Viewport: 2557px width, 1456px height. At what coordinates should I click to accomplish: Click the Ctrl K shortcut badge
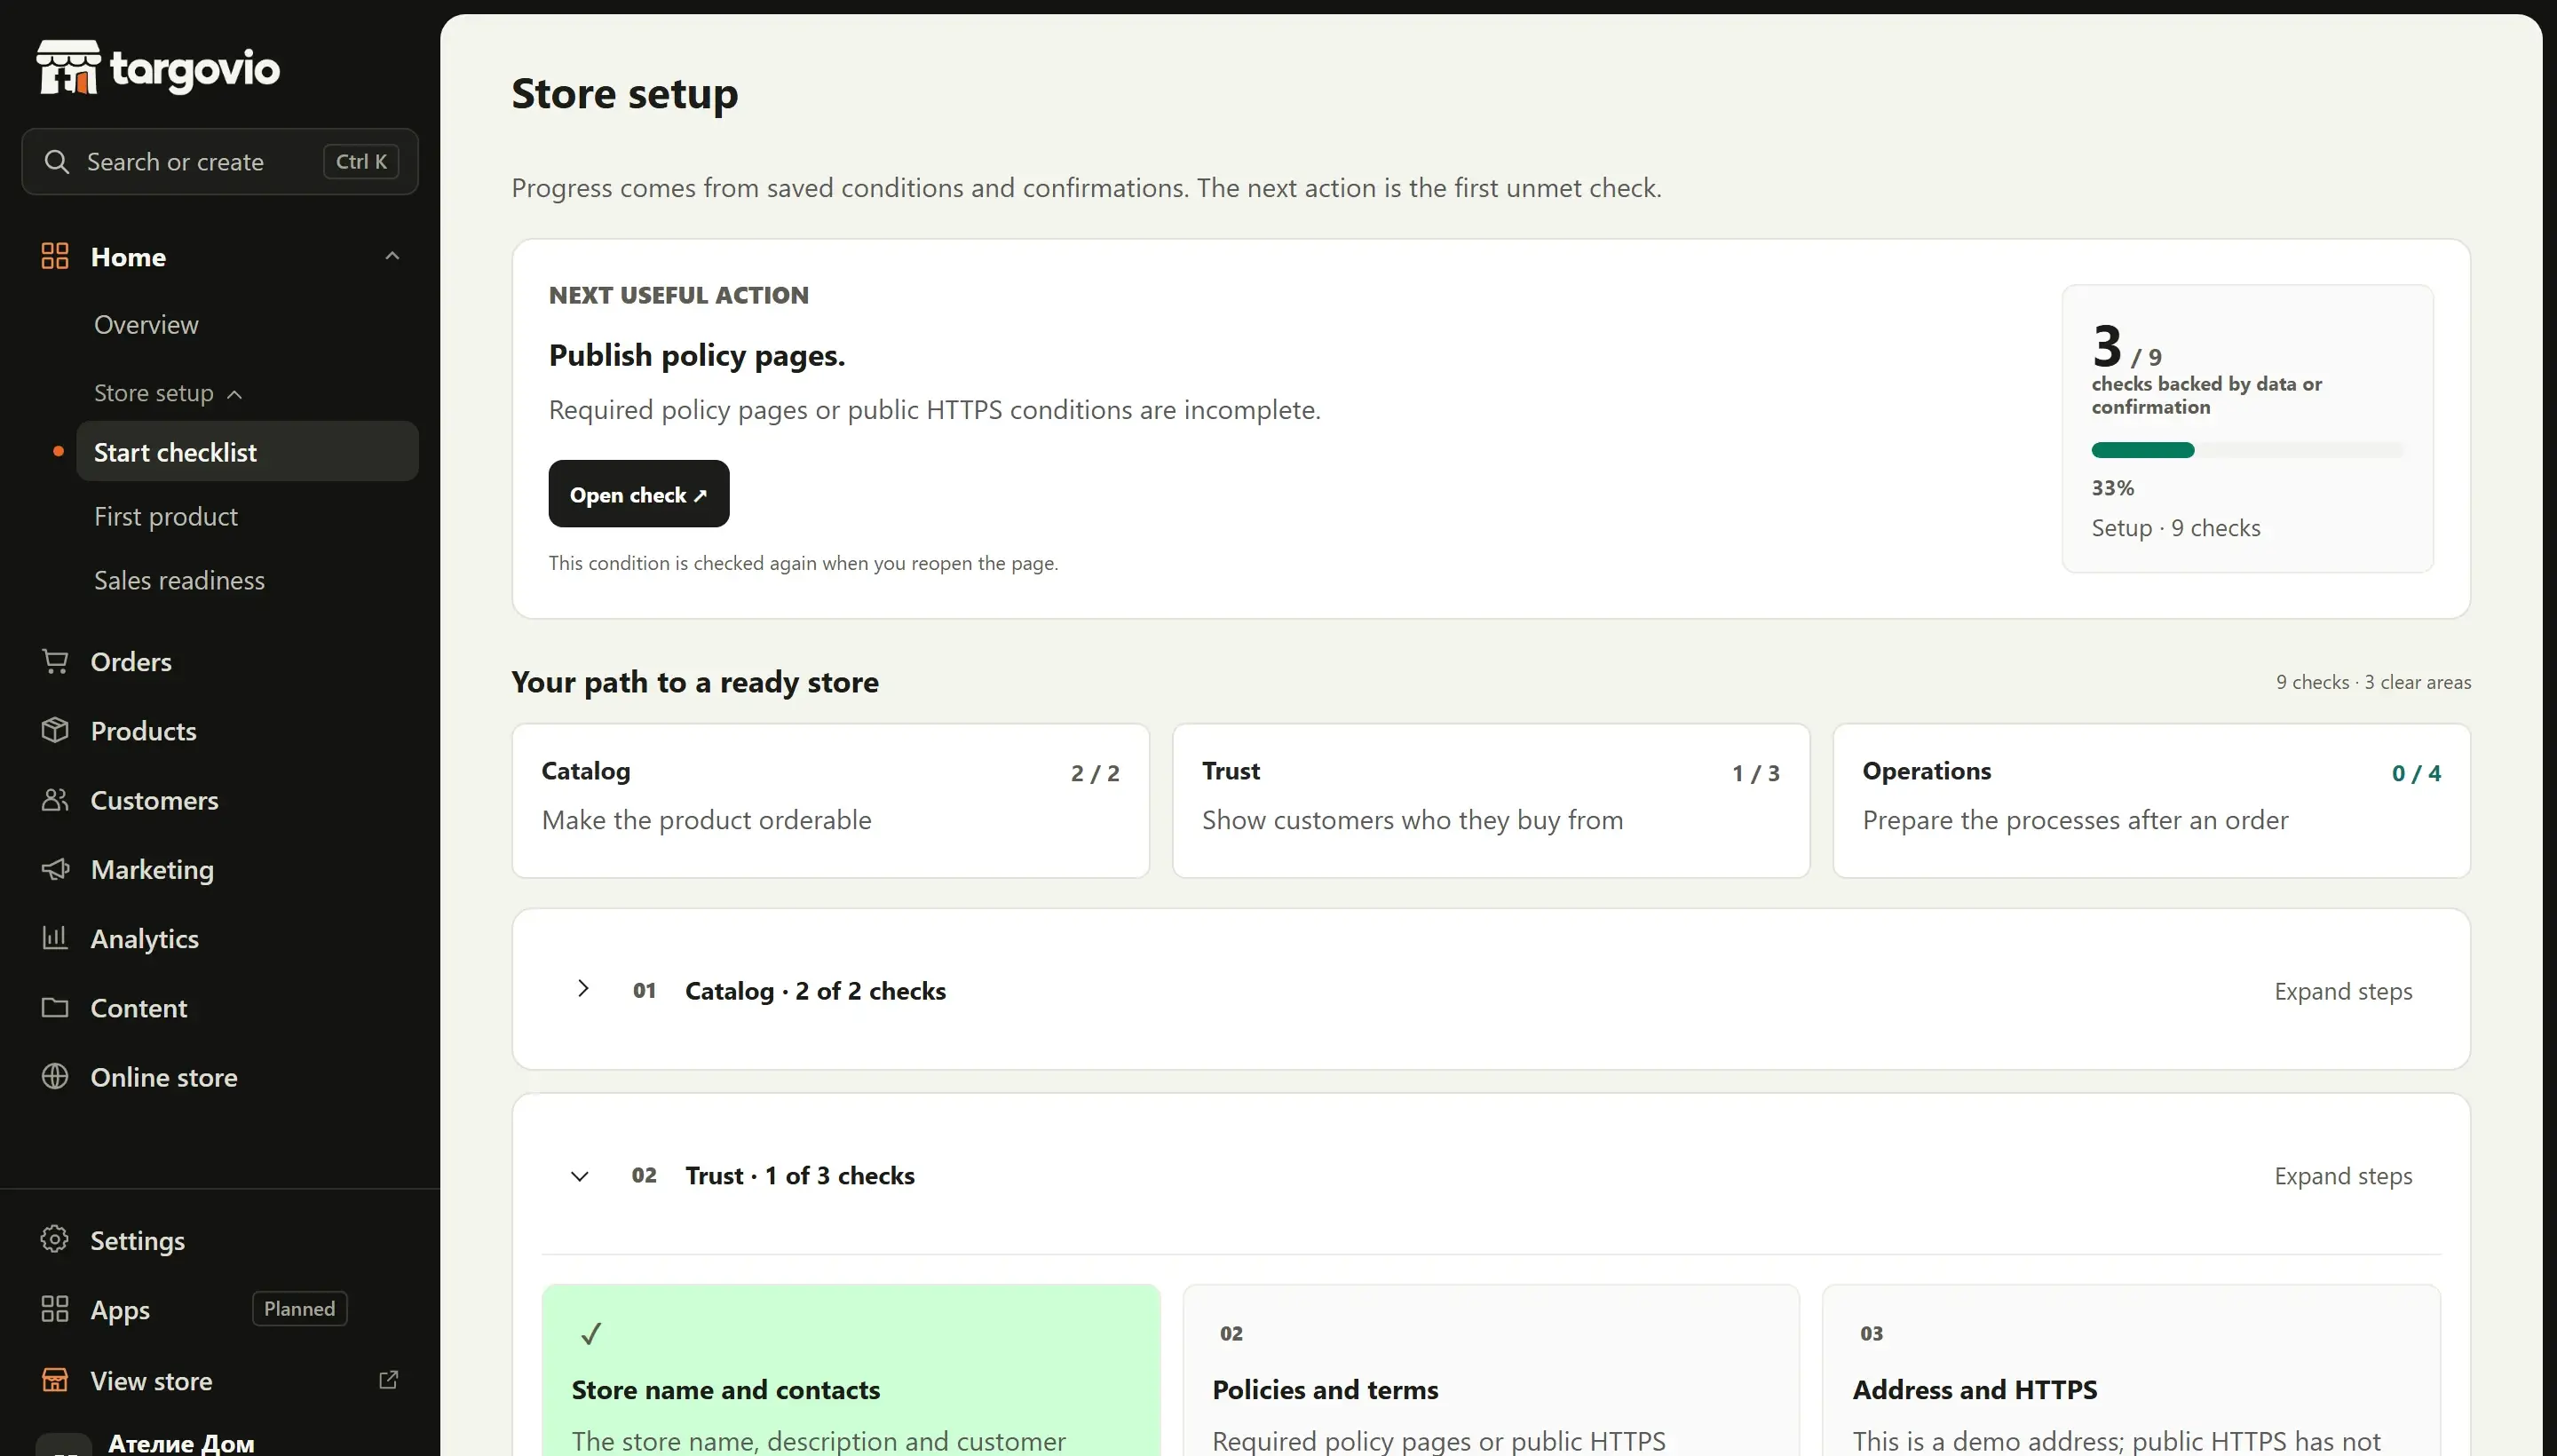pyautogui.click(x=361, y=161)
